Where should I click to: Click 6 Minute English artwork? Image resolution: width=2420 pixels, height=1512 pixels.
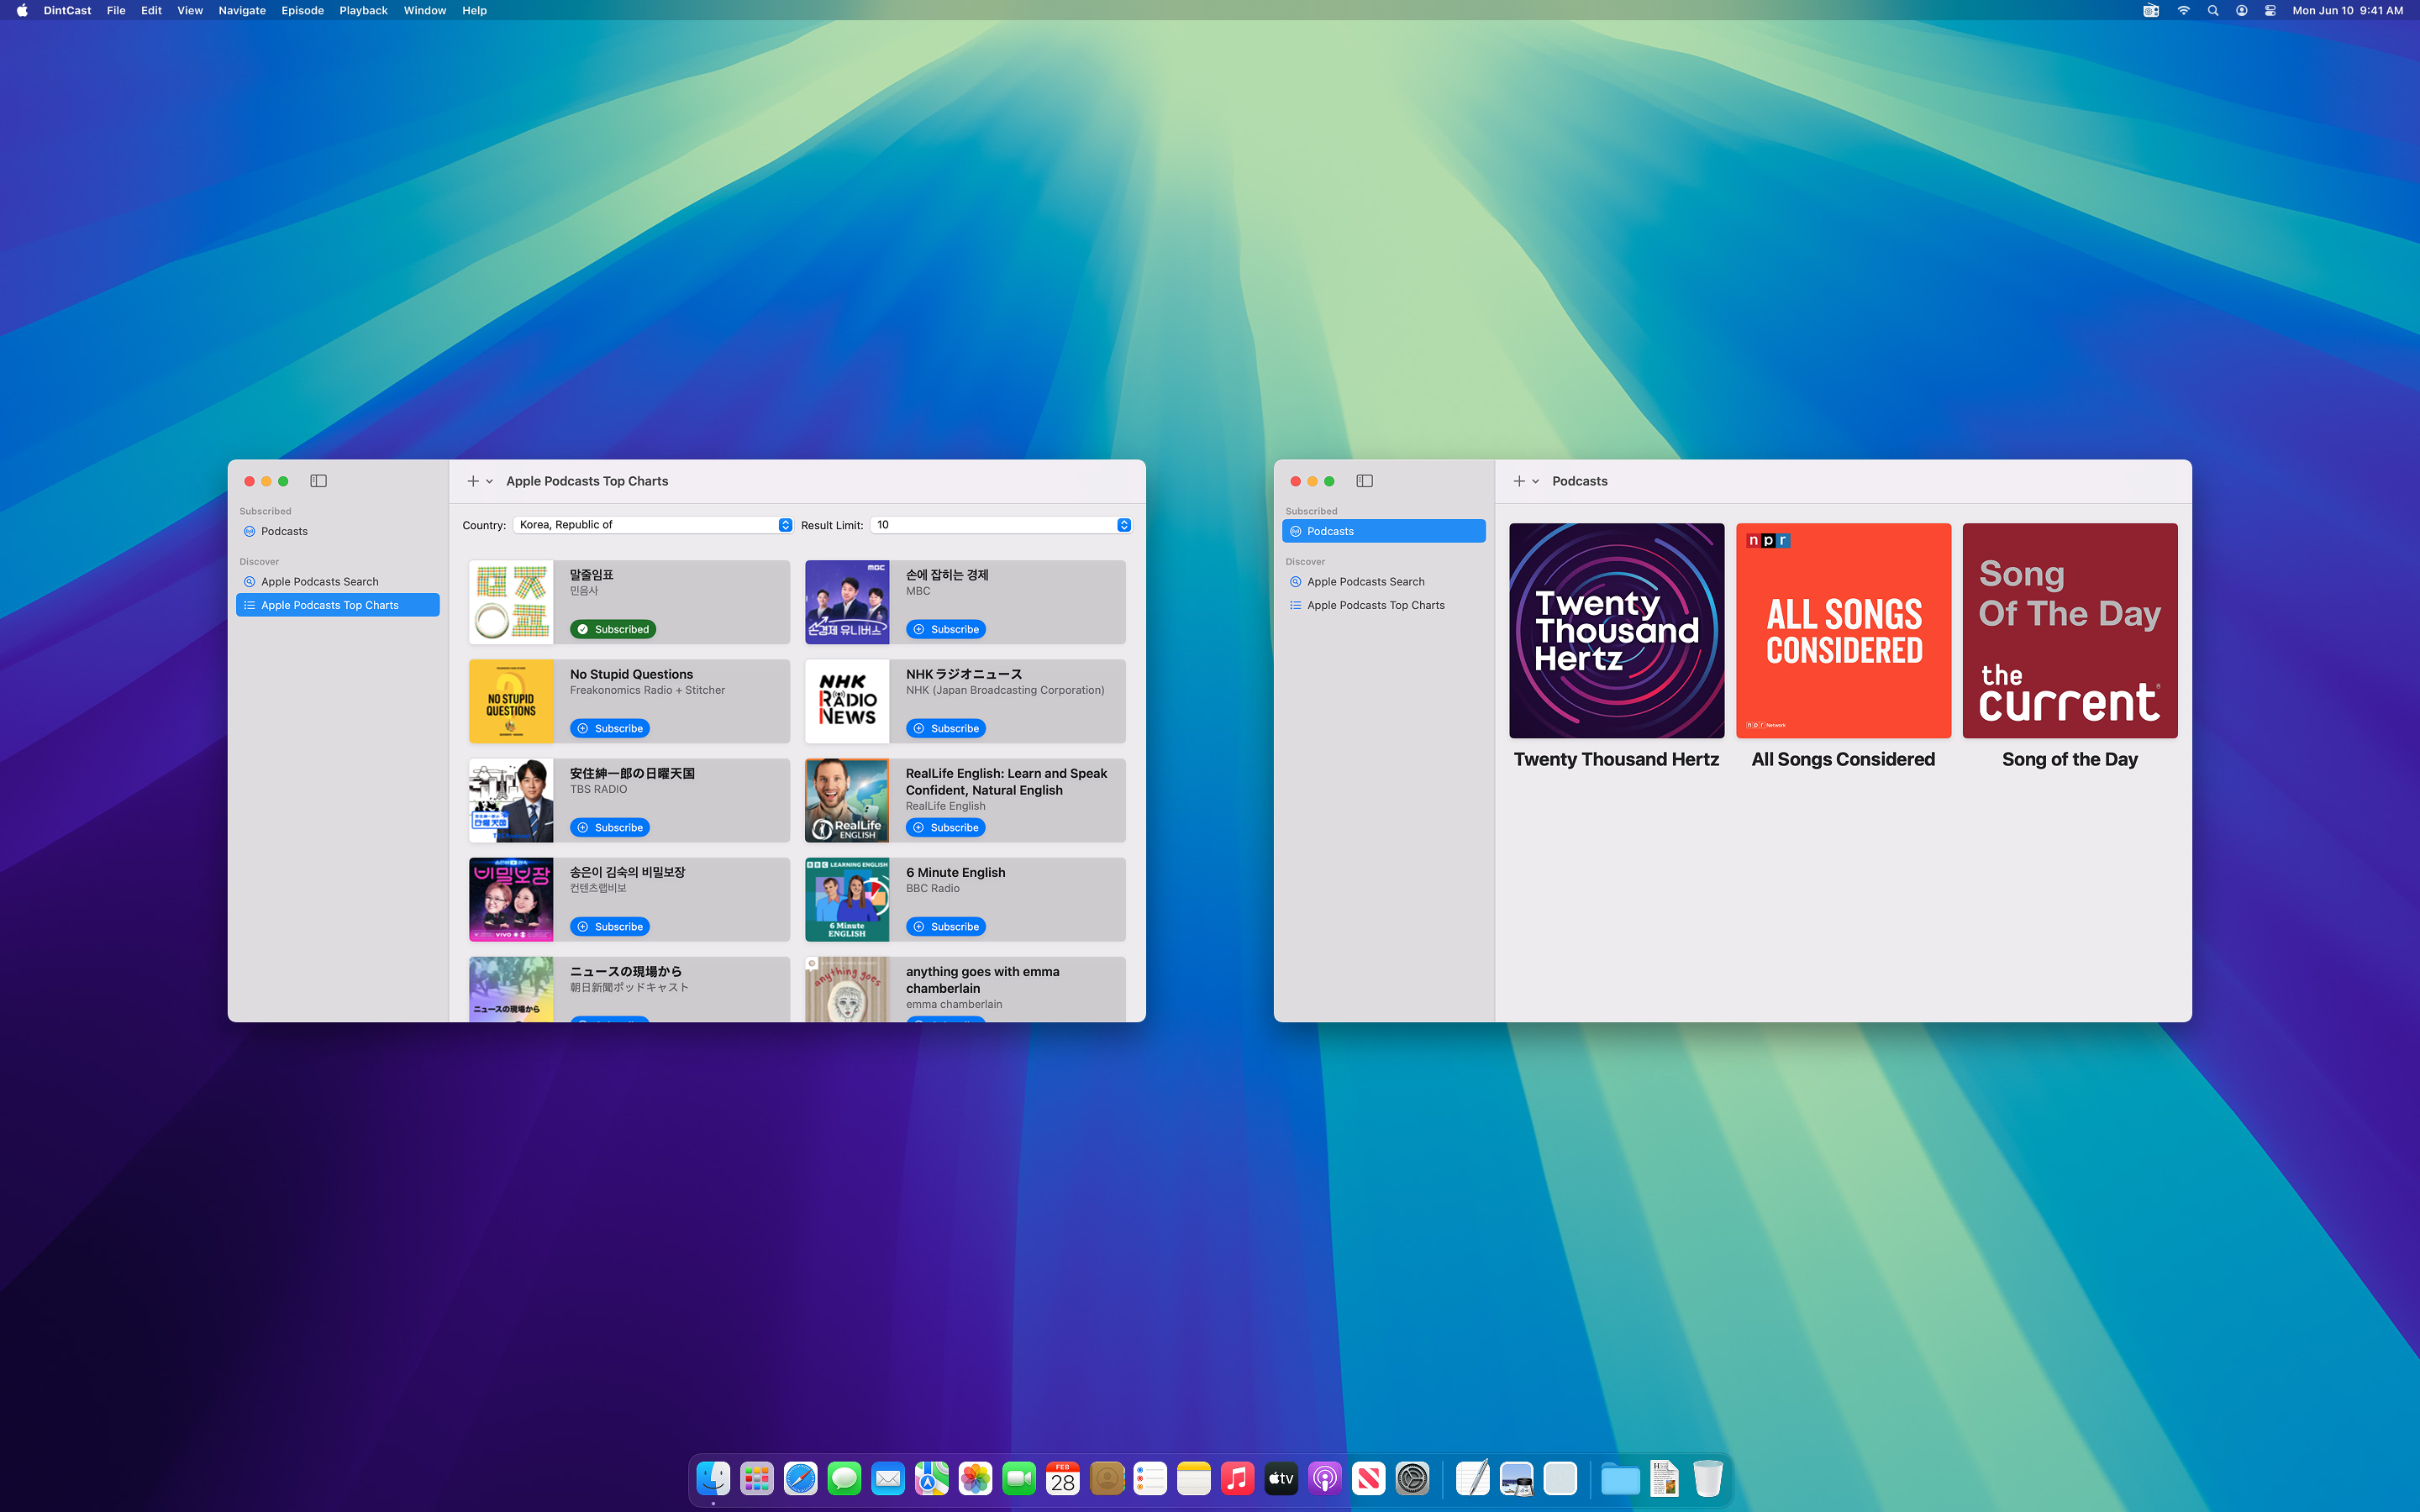847,899
